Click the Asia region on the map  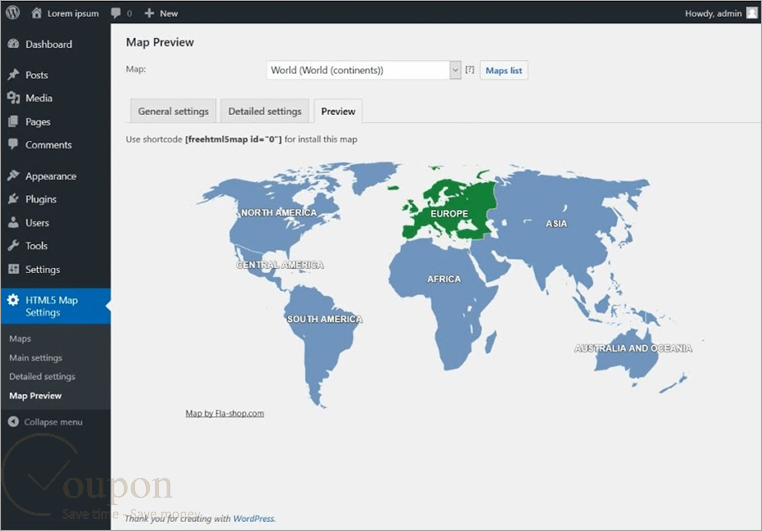click(x=556, y=223)
